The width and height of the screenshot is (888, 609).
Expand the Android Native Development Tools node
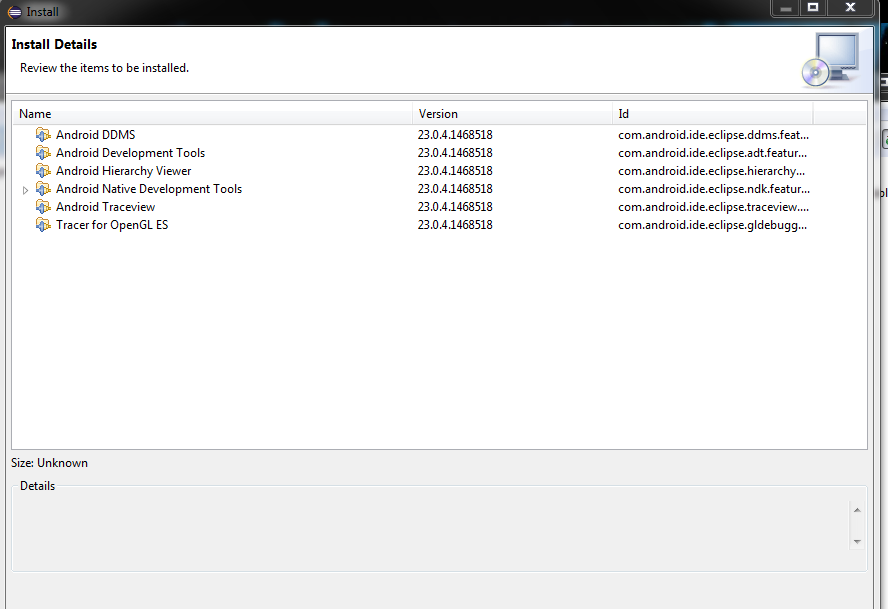point(25,190)
